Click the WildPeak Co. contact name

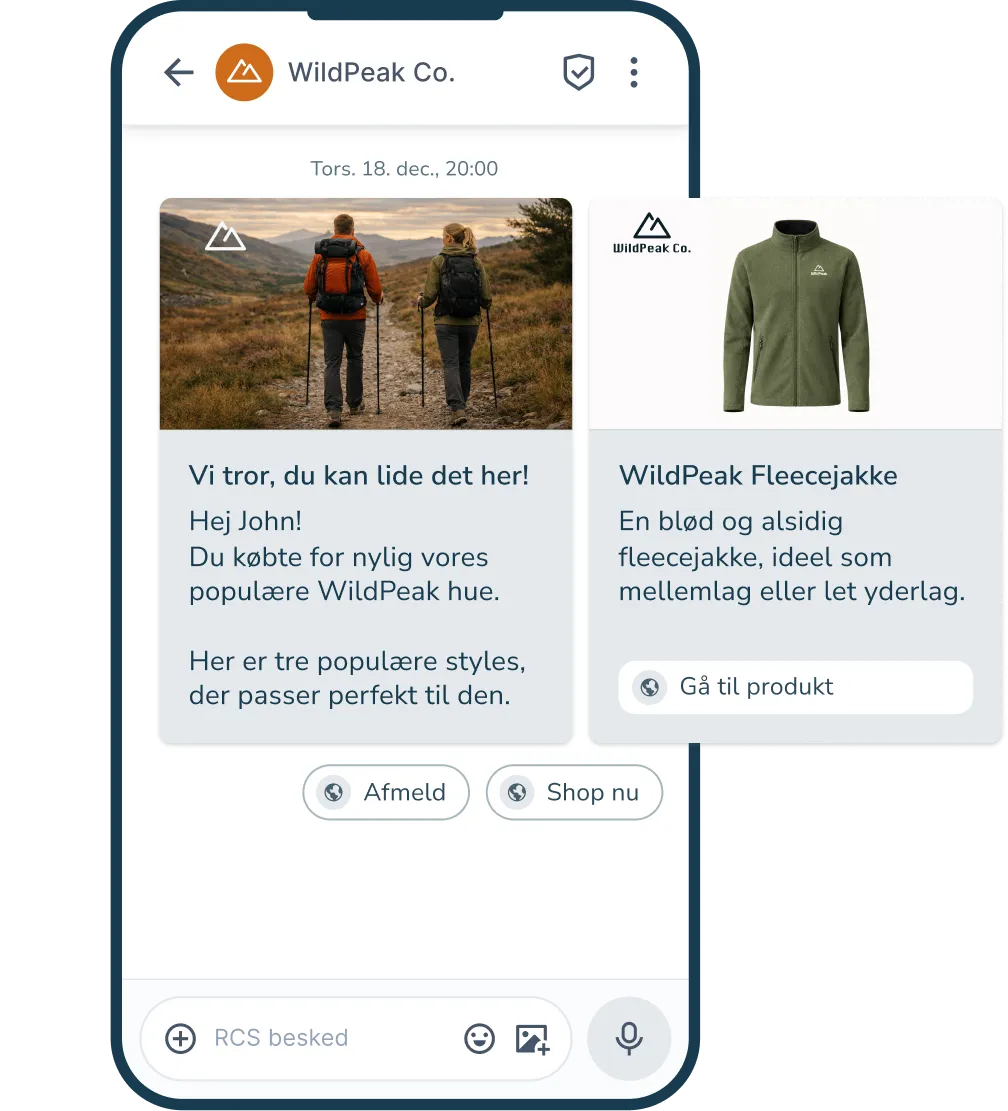click(371, 72)
